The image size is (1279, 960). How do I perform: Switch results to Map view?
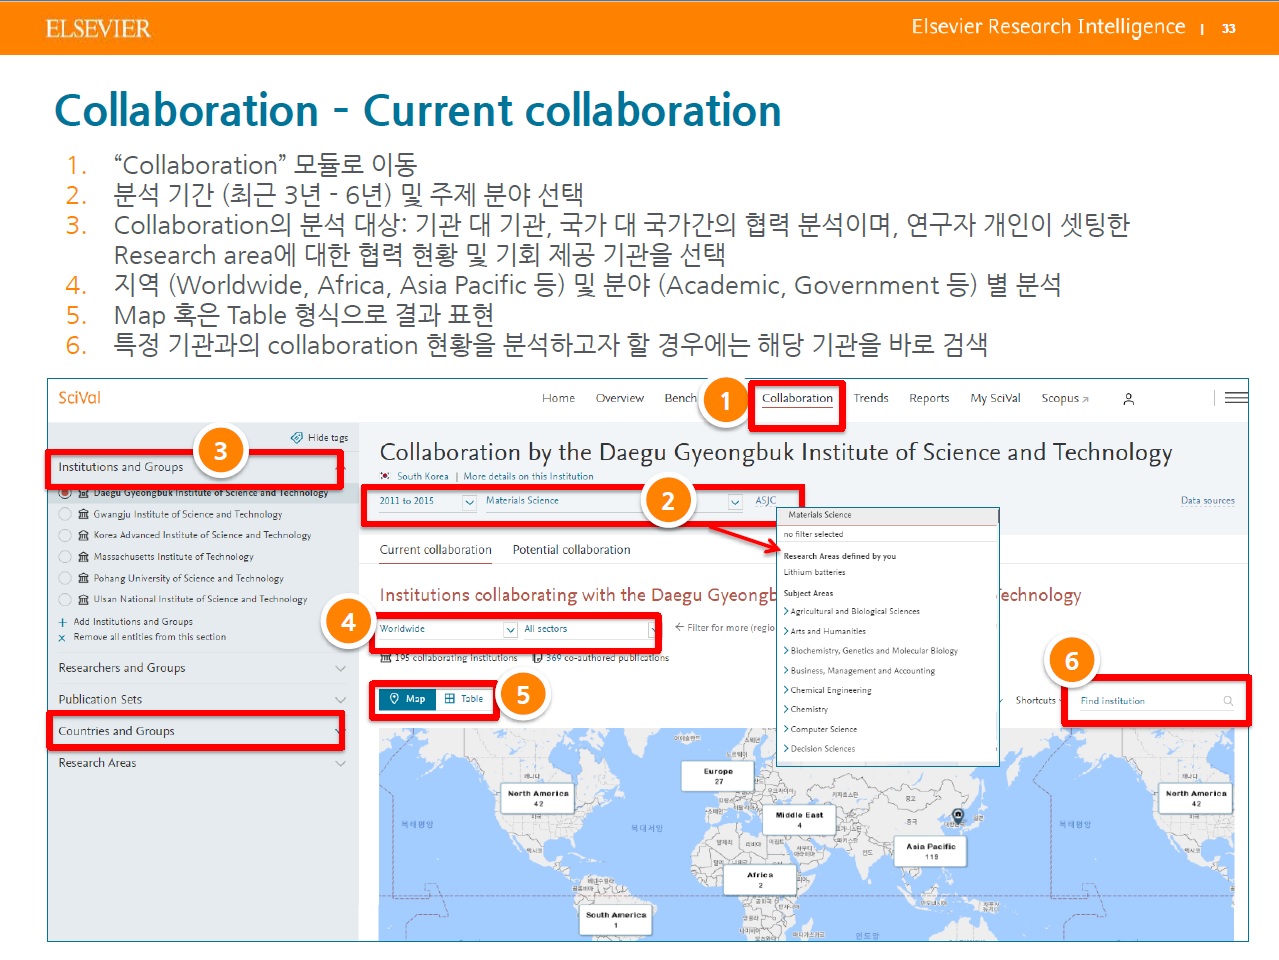408,699
